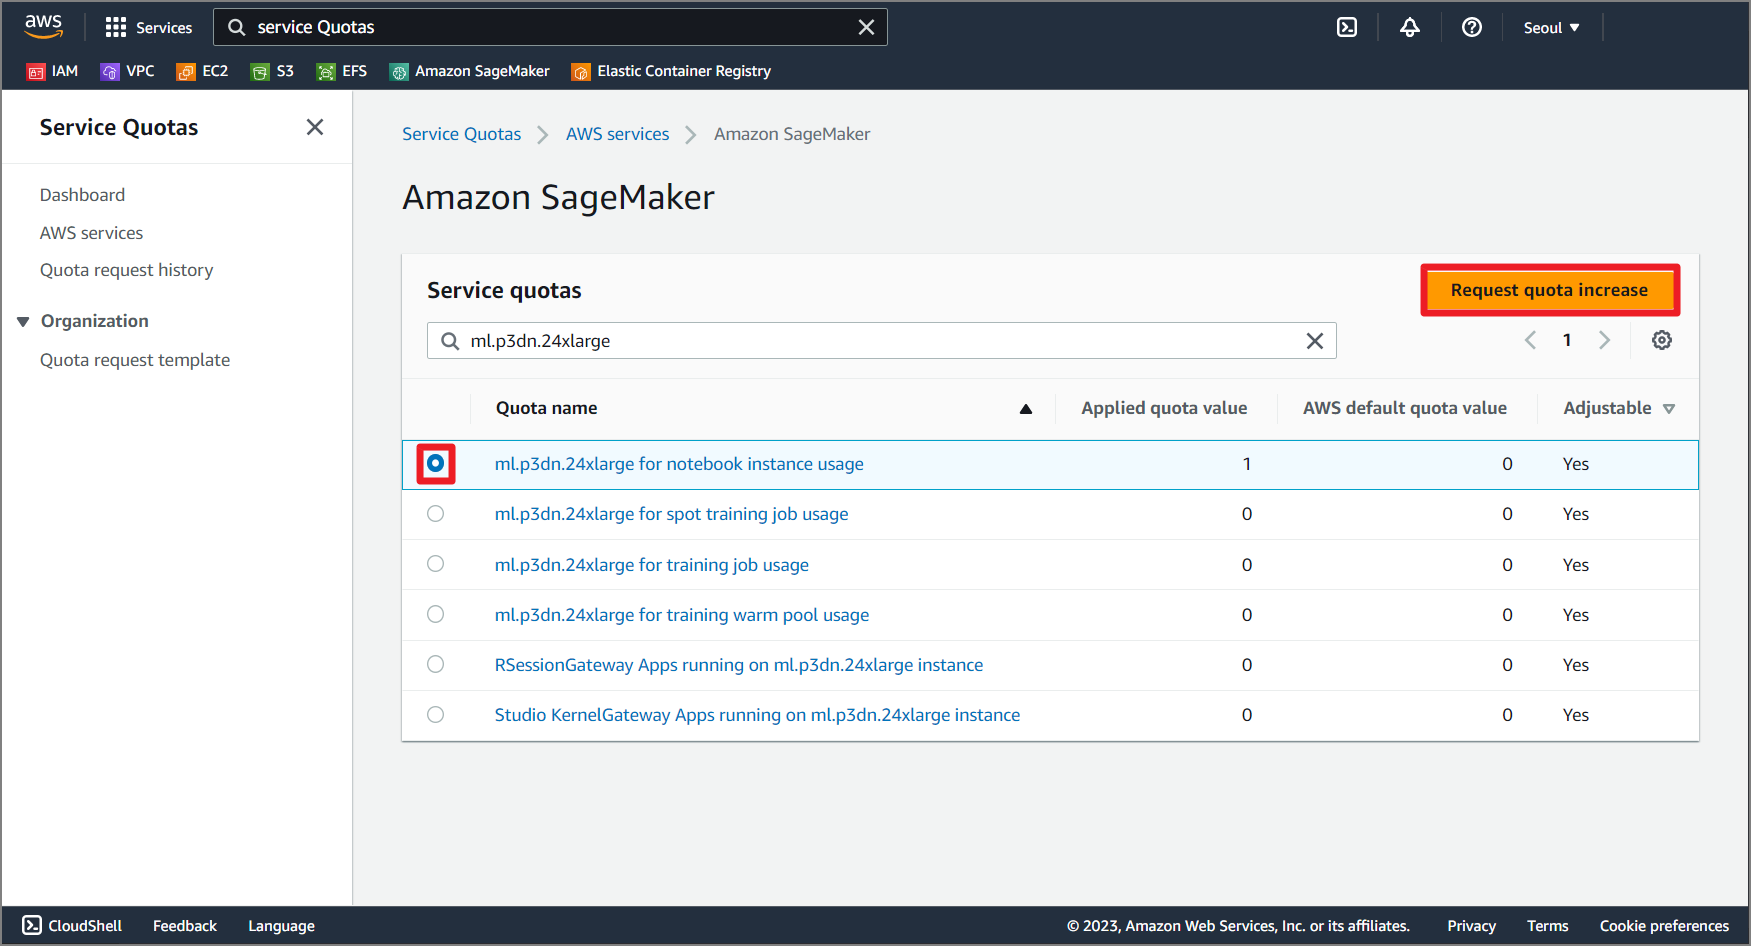Open the IAM shortcut in favorites bar
This screenshot has width=1751, height=946.
tap(53, 71)
